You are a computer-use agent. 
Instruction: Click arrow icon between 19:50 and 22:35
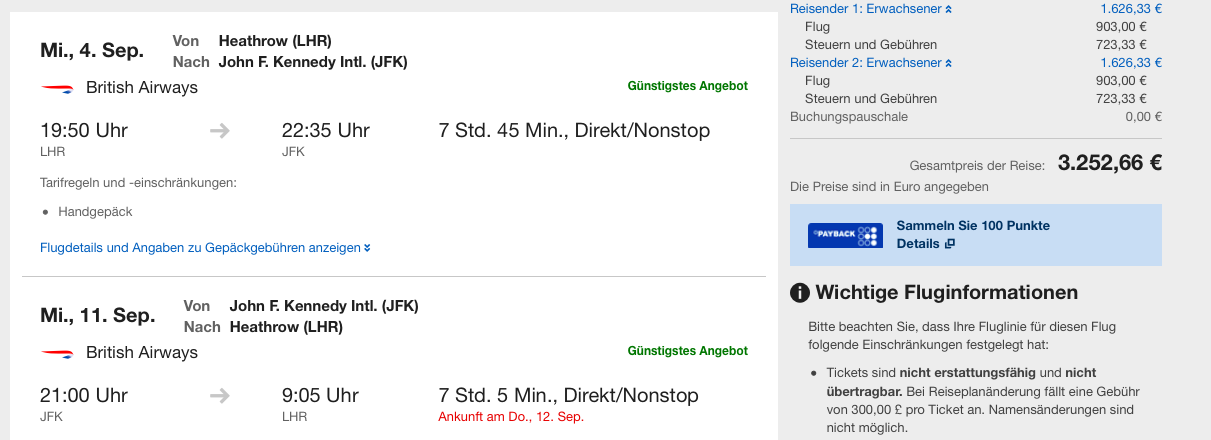[220, 131]
